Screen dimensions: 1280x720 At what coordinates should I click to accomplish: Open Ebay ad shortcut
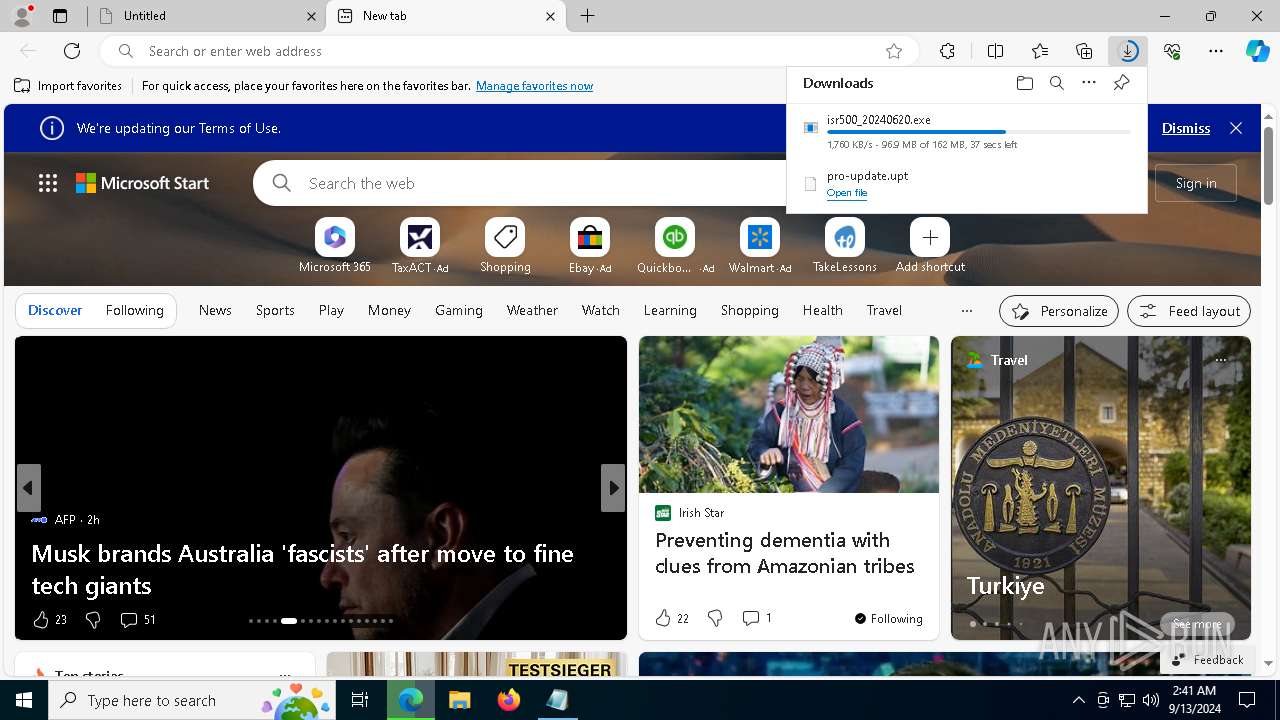click(590, 246)
